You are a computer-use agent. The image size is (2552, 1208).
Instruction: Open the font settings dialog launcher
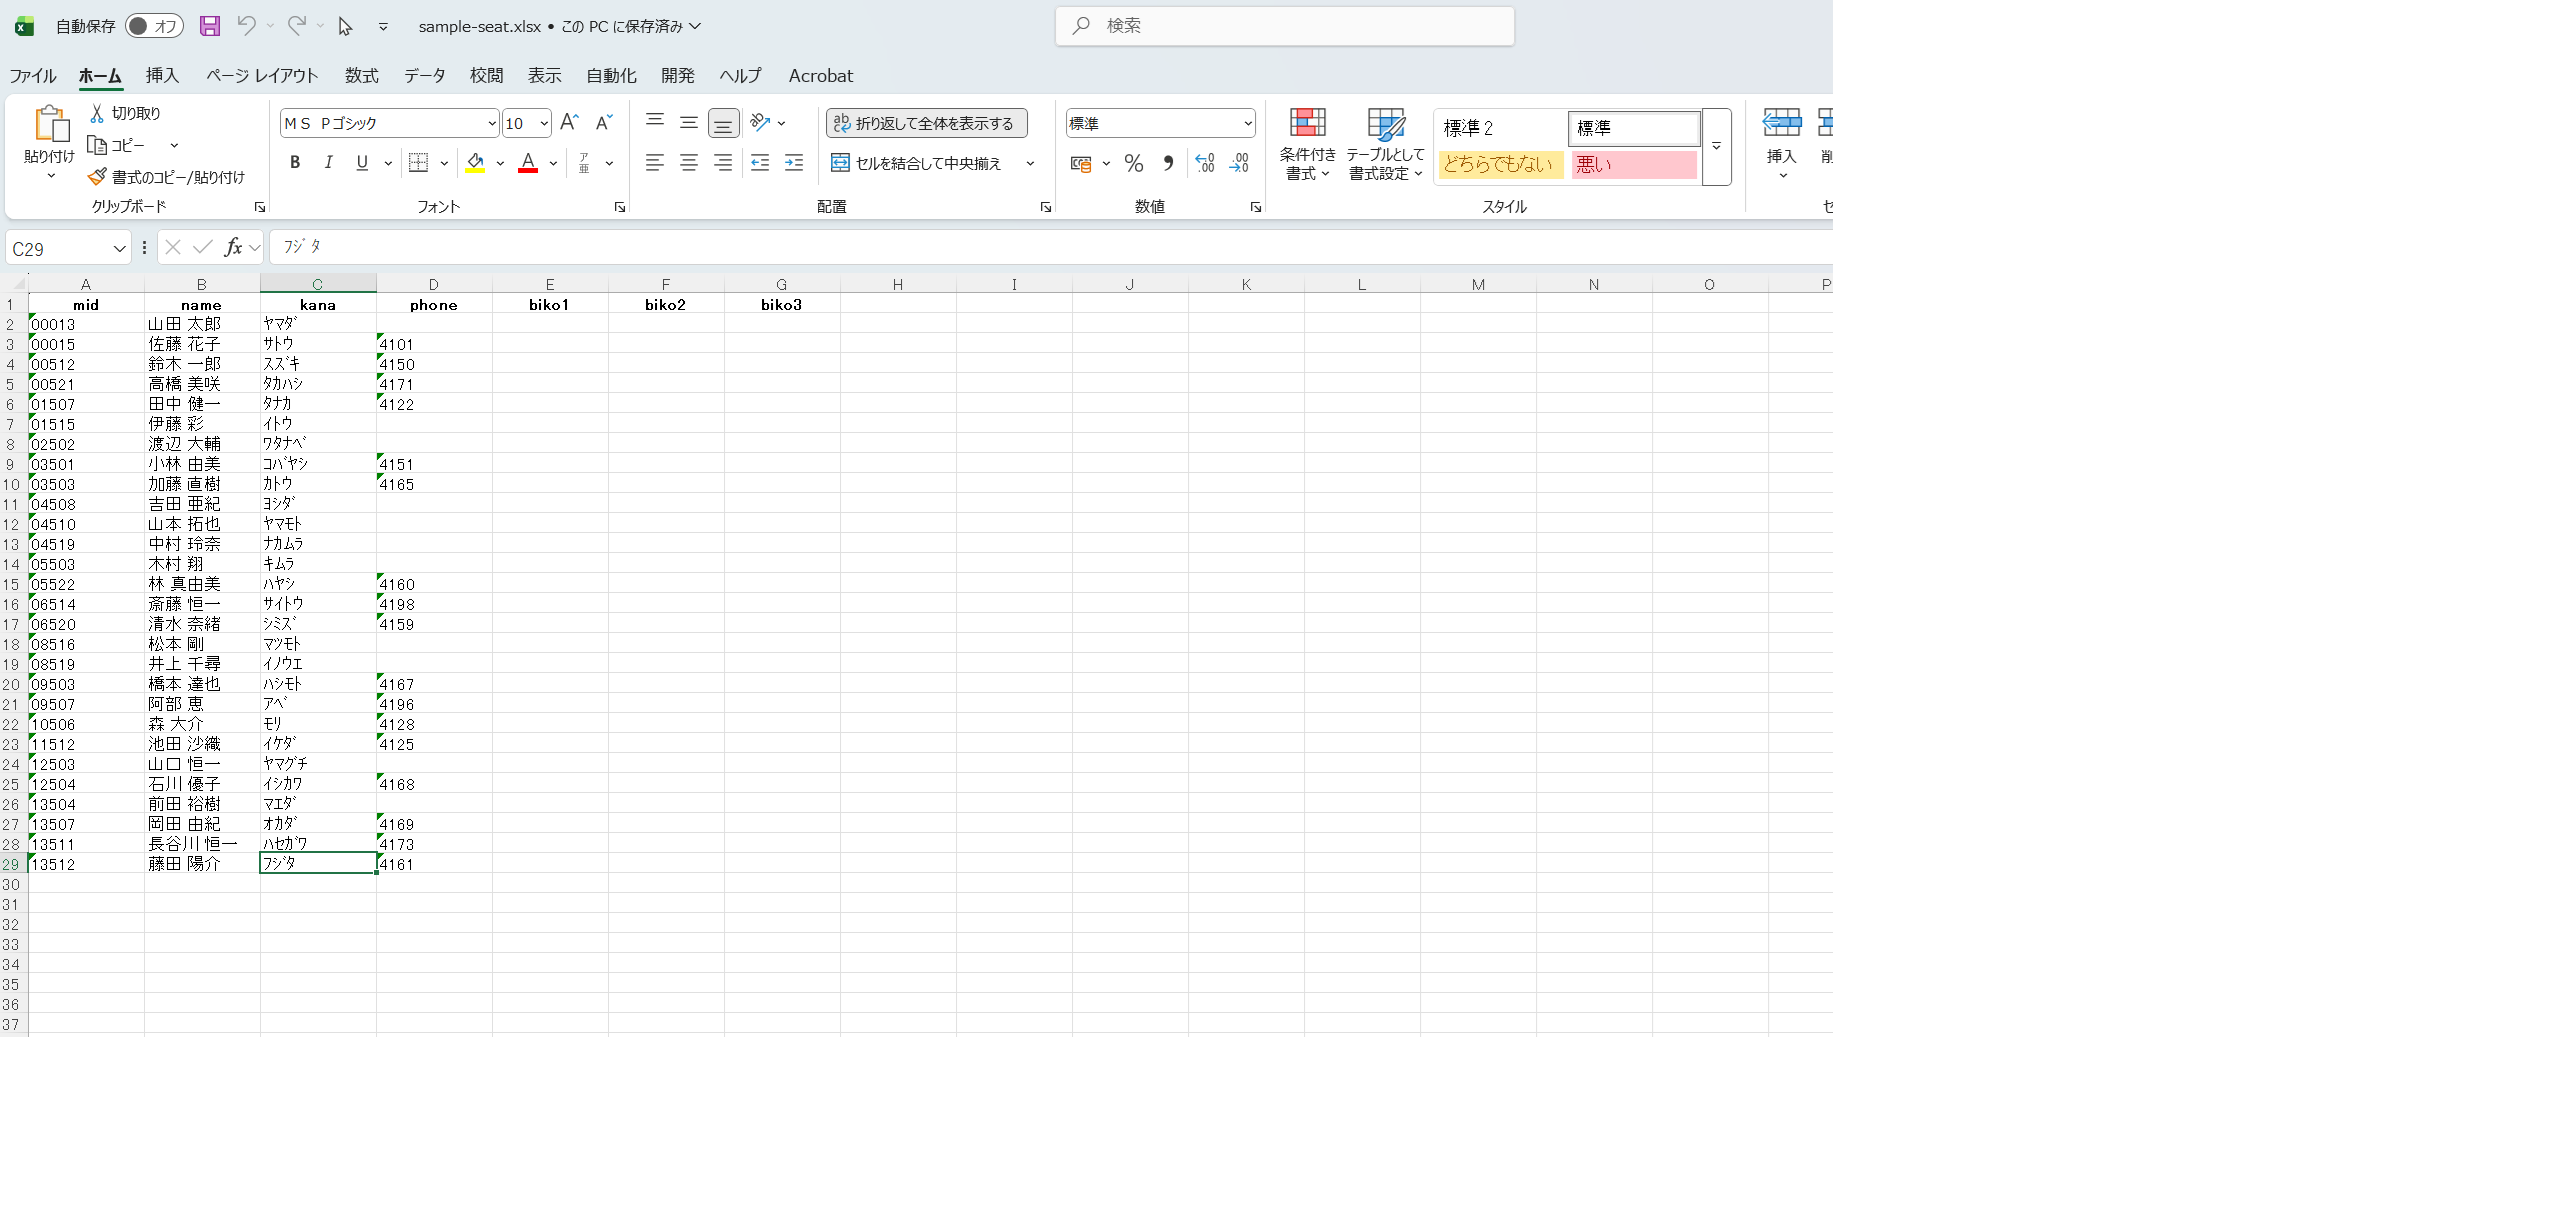click(x=619, y=207)
